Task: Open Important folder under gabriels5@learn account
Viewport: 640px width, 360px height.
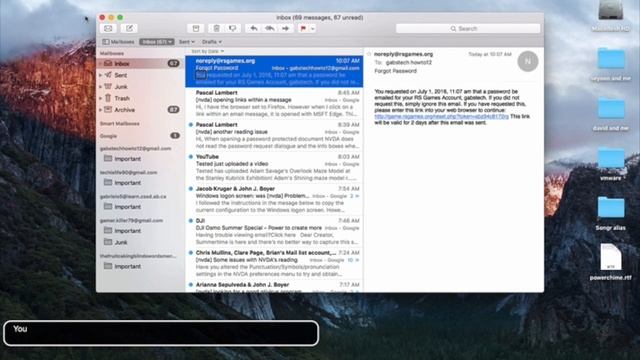Action: [x=128, y=207]
